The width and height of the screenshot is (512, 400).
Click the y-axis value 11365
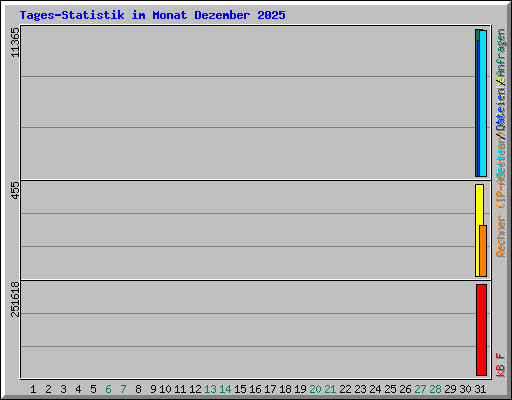tap(15, 42)
